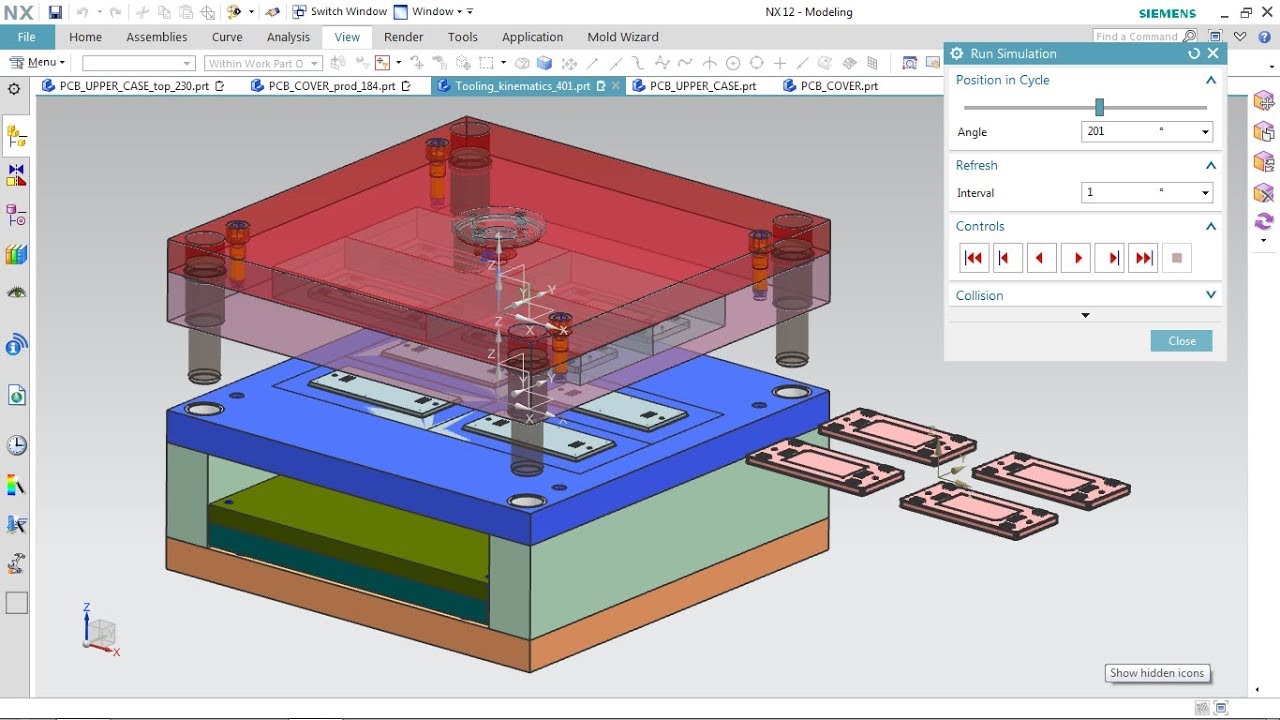
Task: Open the Assembly Navigator in the resource bar
Action: [16, 136]
